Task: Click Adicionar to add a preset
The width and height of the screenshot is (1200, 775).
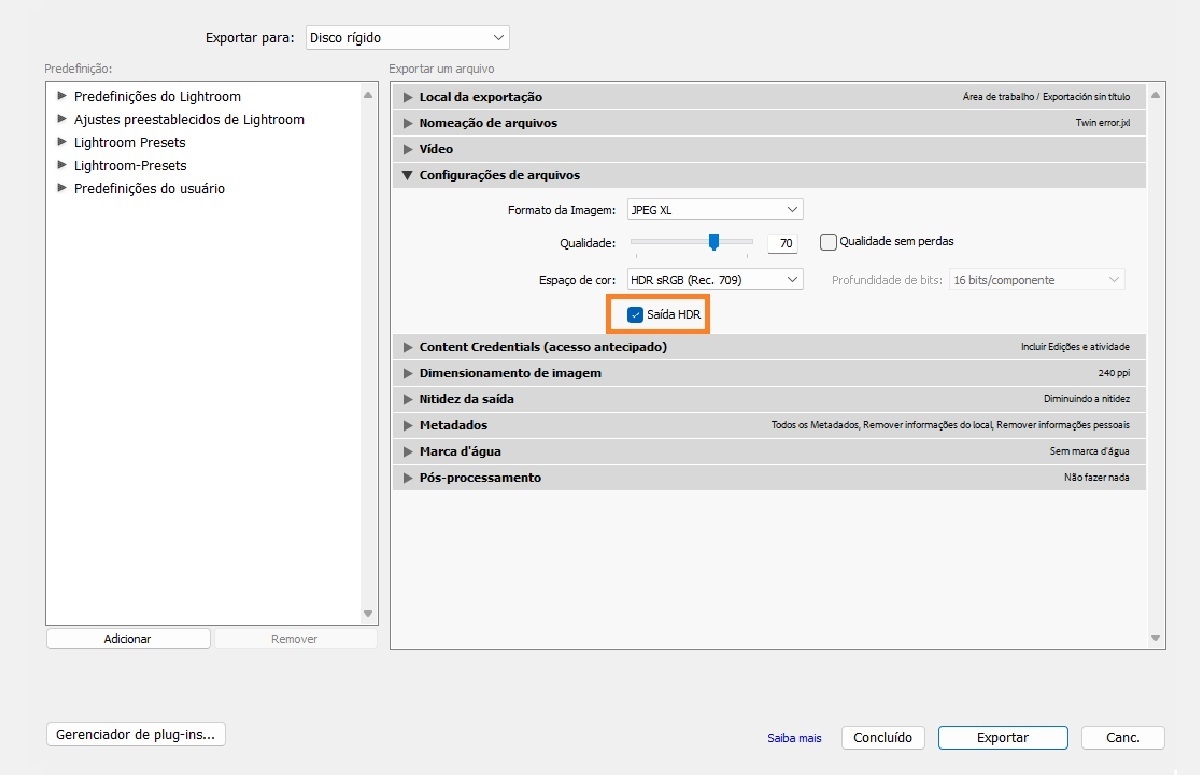Action: (x=128, y=639)
